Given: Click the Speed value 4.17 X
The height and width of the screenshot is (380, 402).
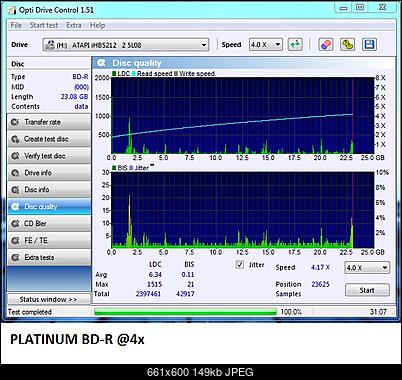Looking at the screenshot, I should click(x=320, y=267).
